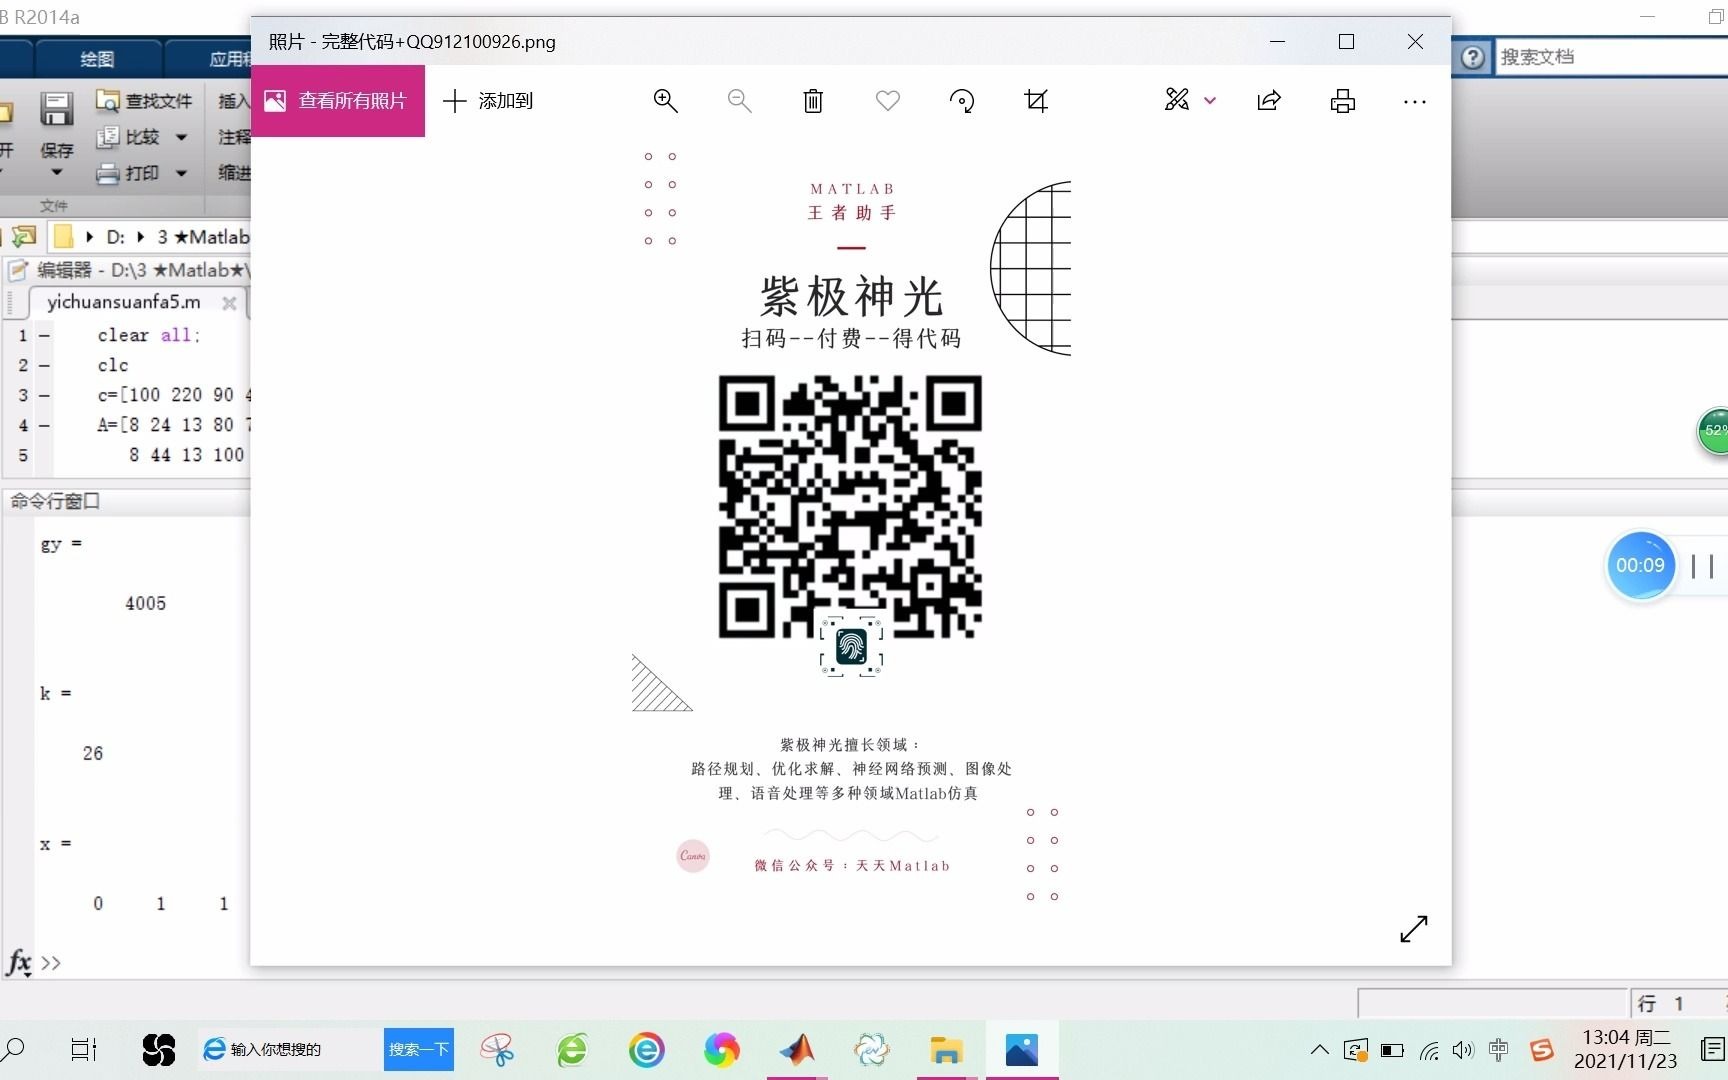This screenshot has height=1080, width=1728.
Task: Launch MATLAB from the taskbar
Action: [796, 1049]
